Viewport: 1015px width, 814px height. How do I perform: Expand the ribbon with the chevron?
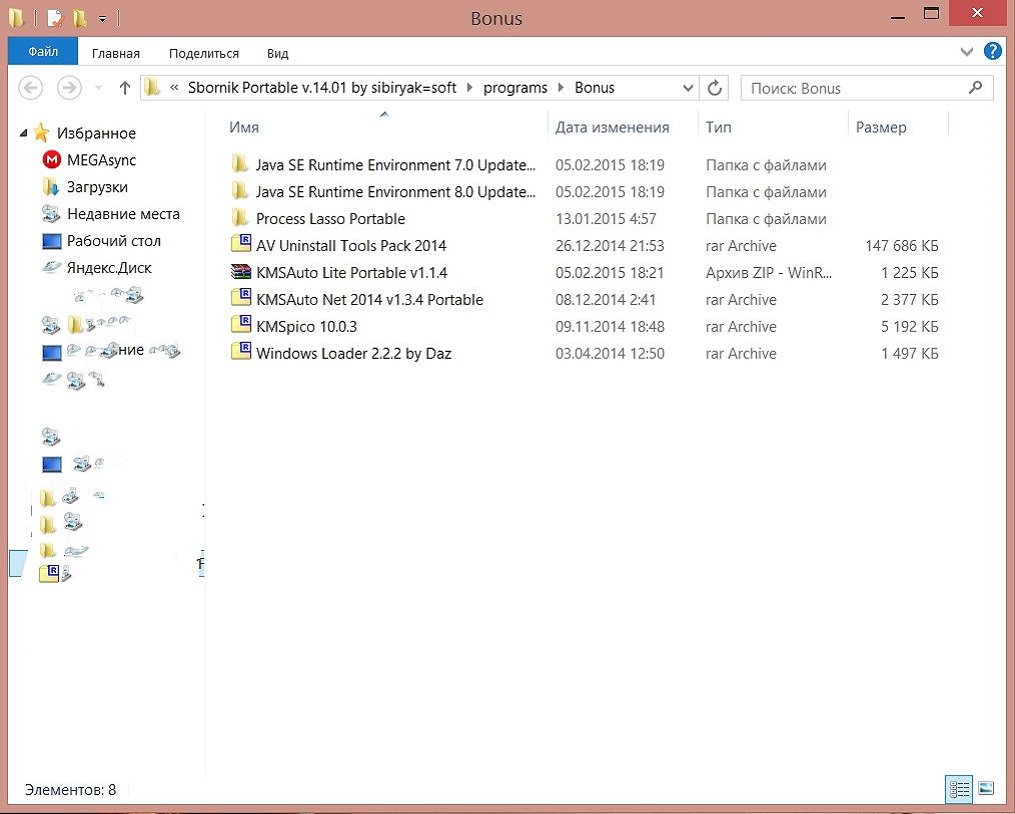[x=966, y=52]
